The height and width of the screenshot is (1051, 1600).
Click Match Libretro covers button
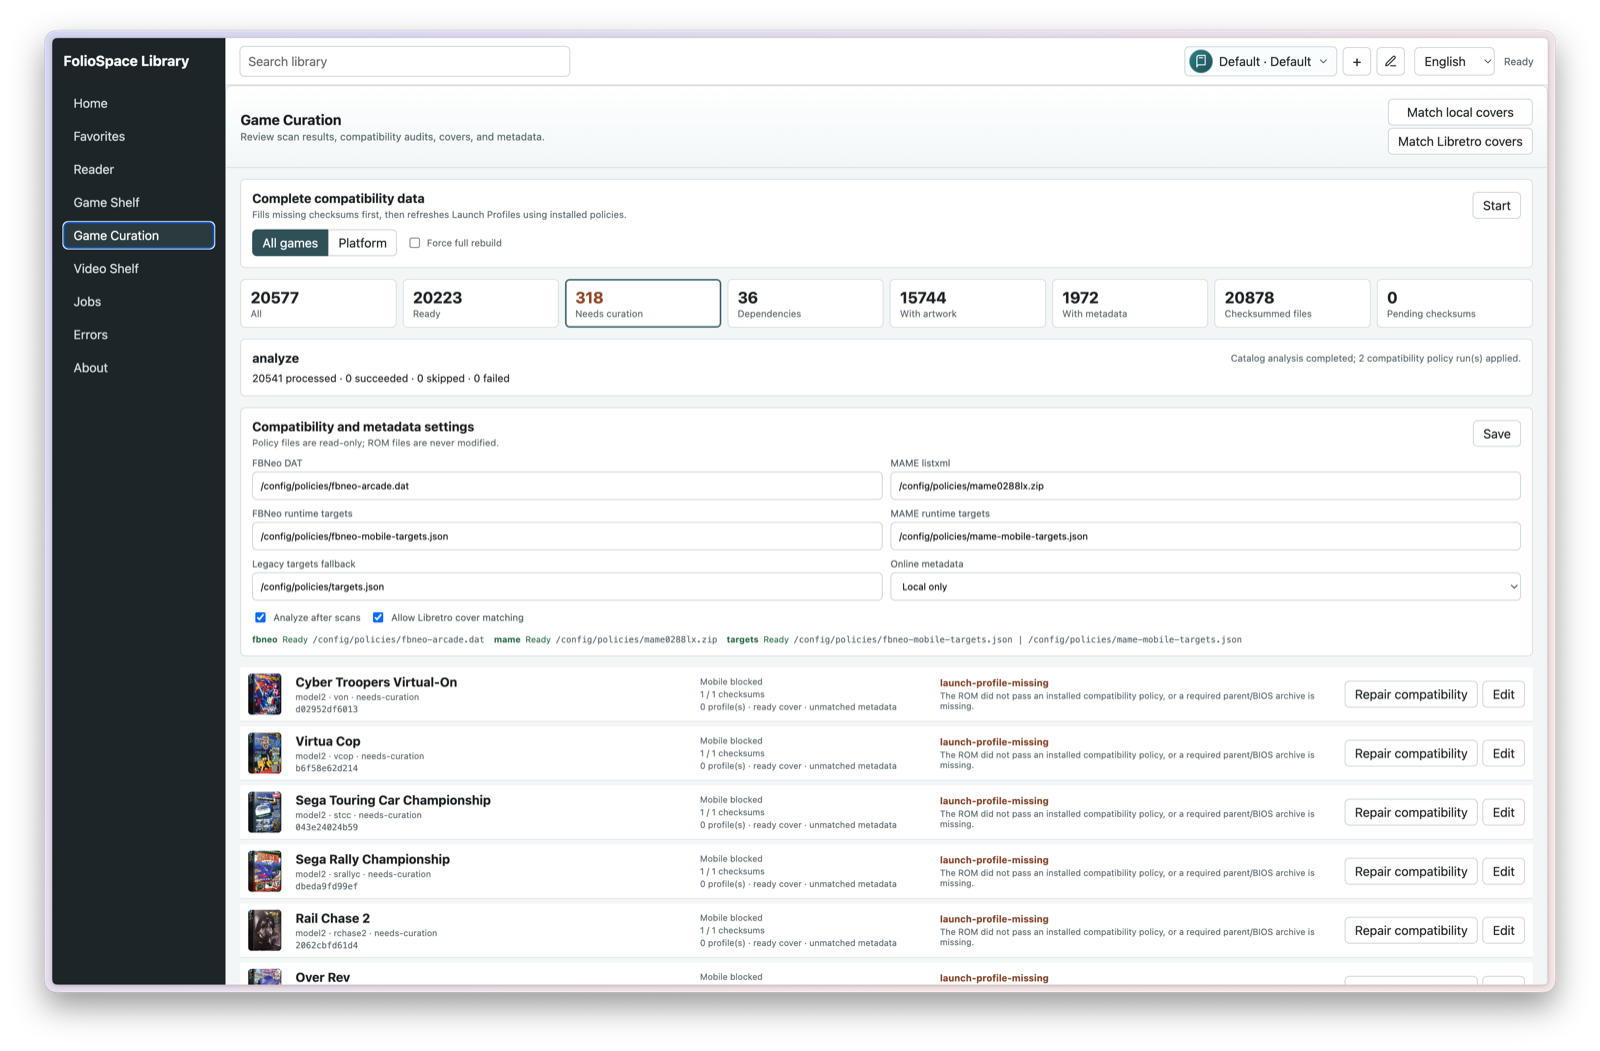(x=1460, y=141)
